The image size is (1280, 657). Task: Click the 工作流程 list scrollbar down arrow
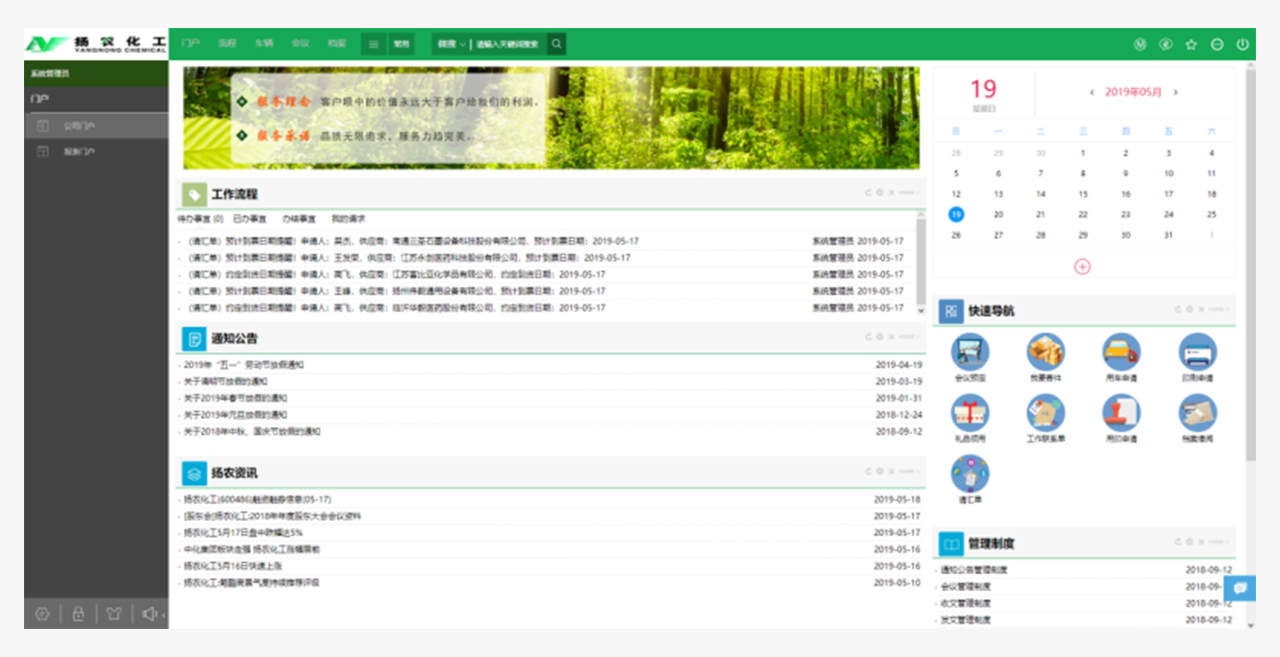point(921,311)
